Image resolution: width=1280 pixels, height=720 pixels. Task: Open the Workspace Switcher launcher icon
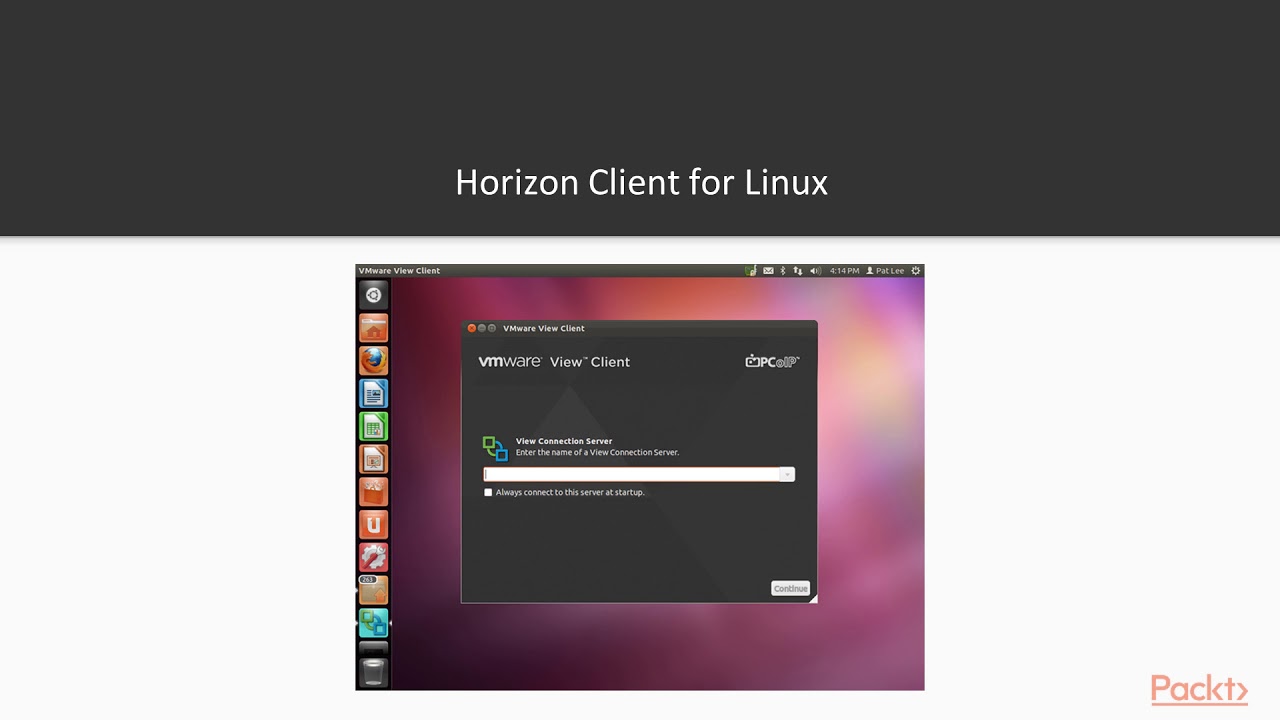pyautogui.click(x=373, y=647)
